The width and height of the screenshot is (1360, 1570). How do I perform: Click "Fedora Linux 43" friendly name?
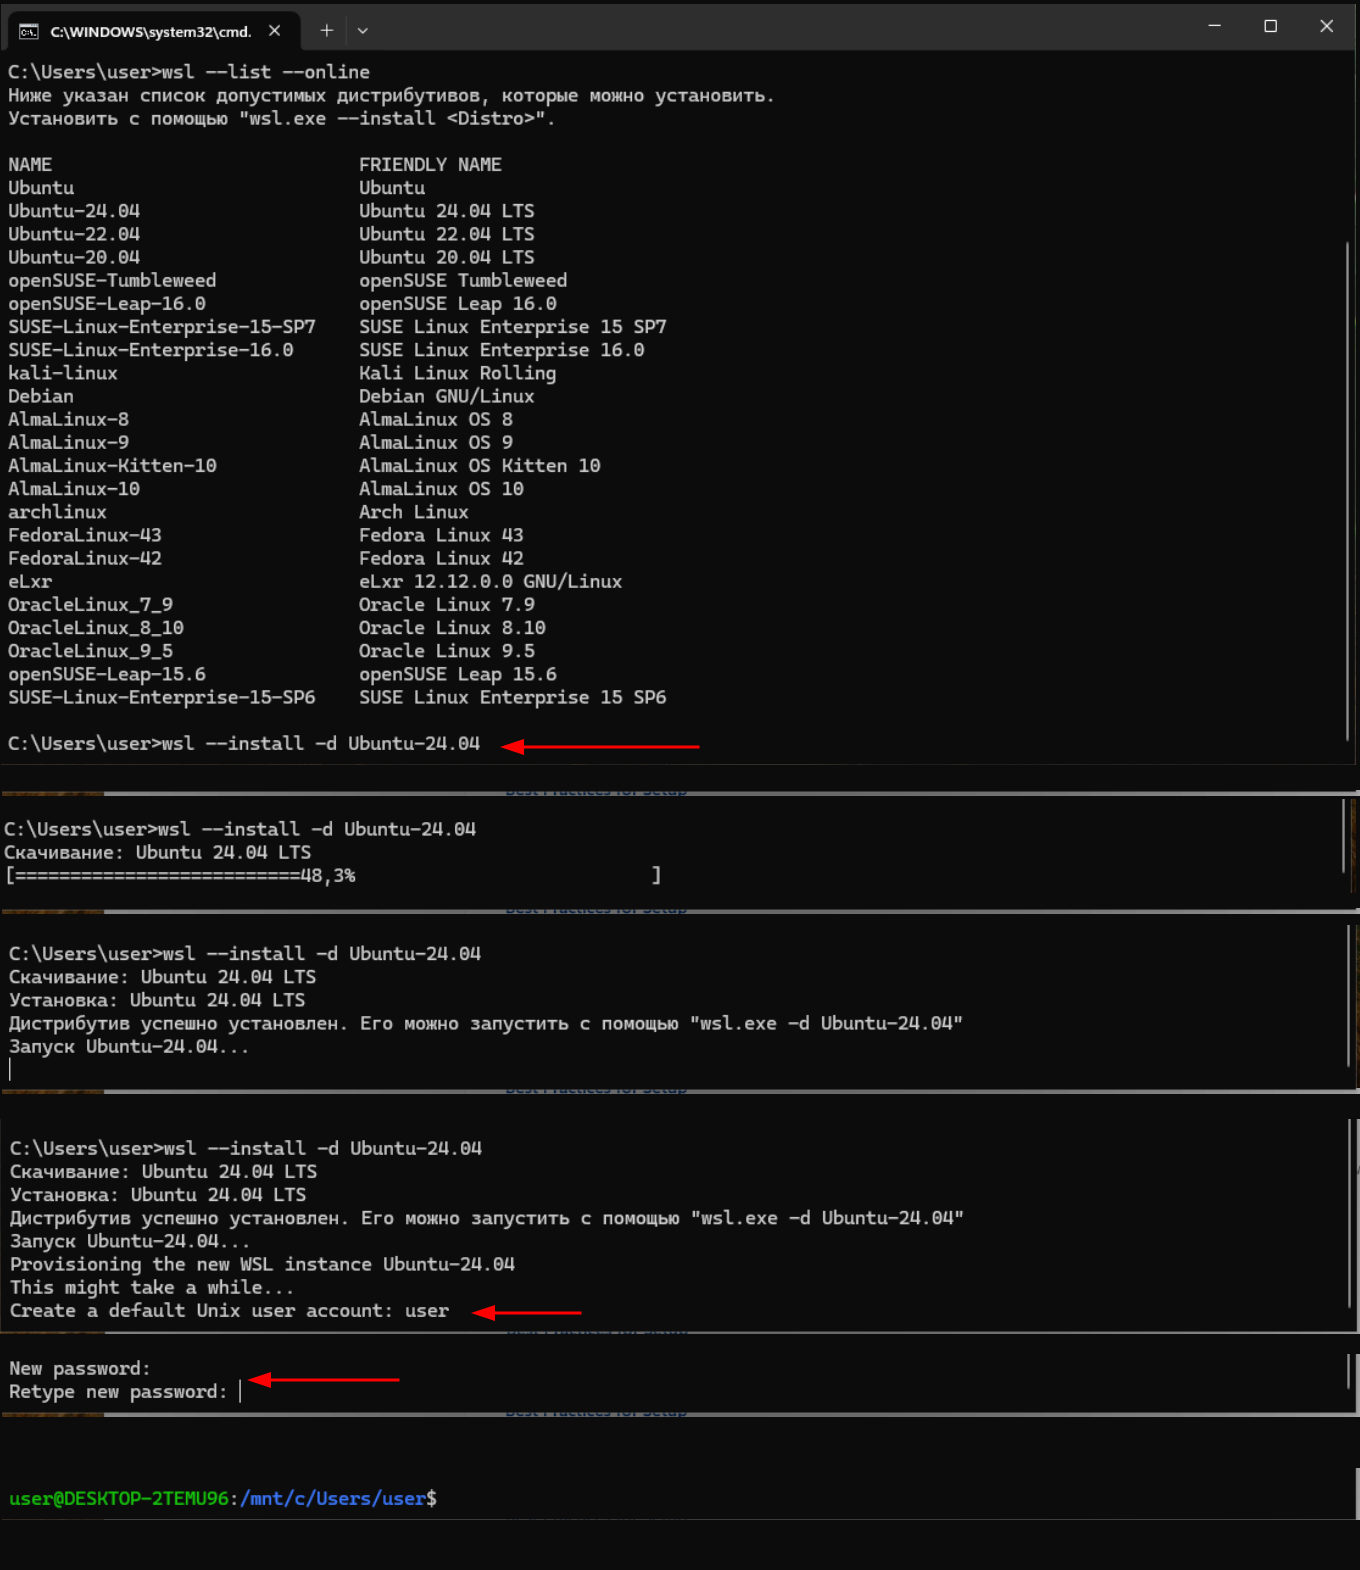click(x=441, y=535)
